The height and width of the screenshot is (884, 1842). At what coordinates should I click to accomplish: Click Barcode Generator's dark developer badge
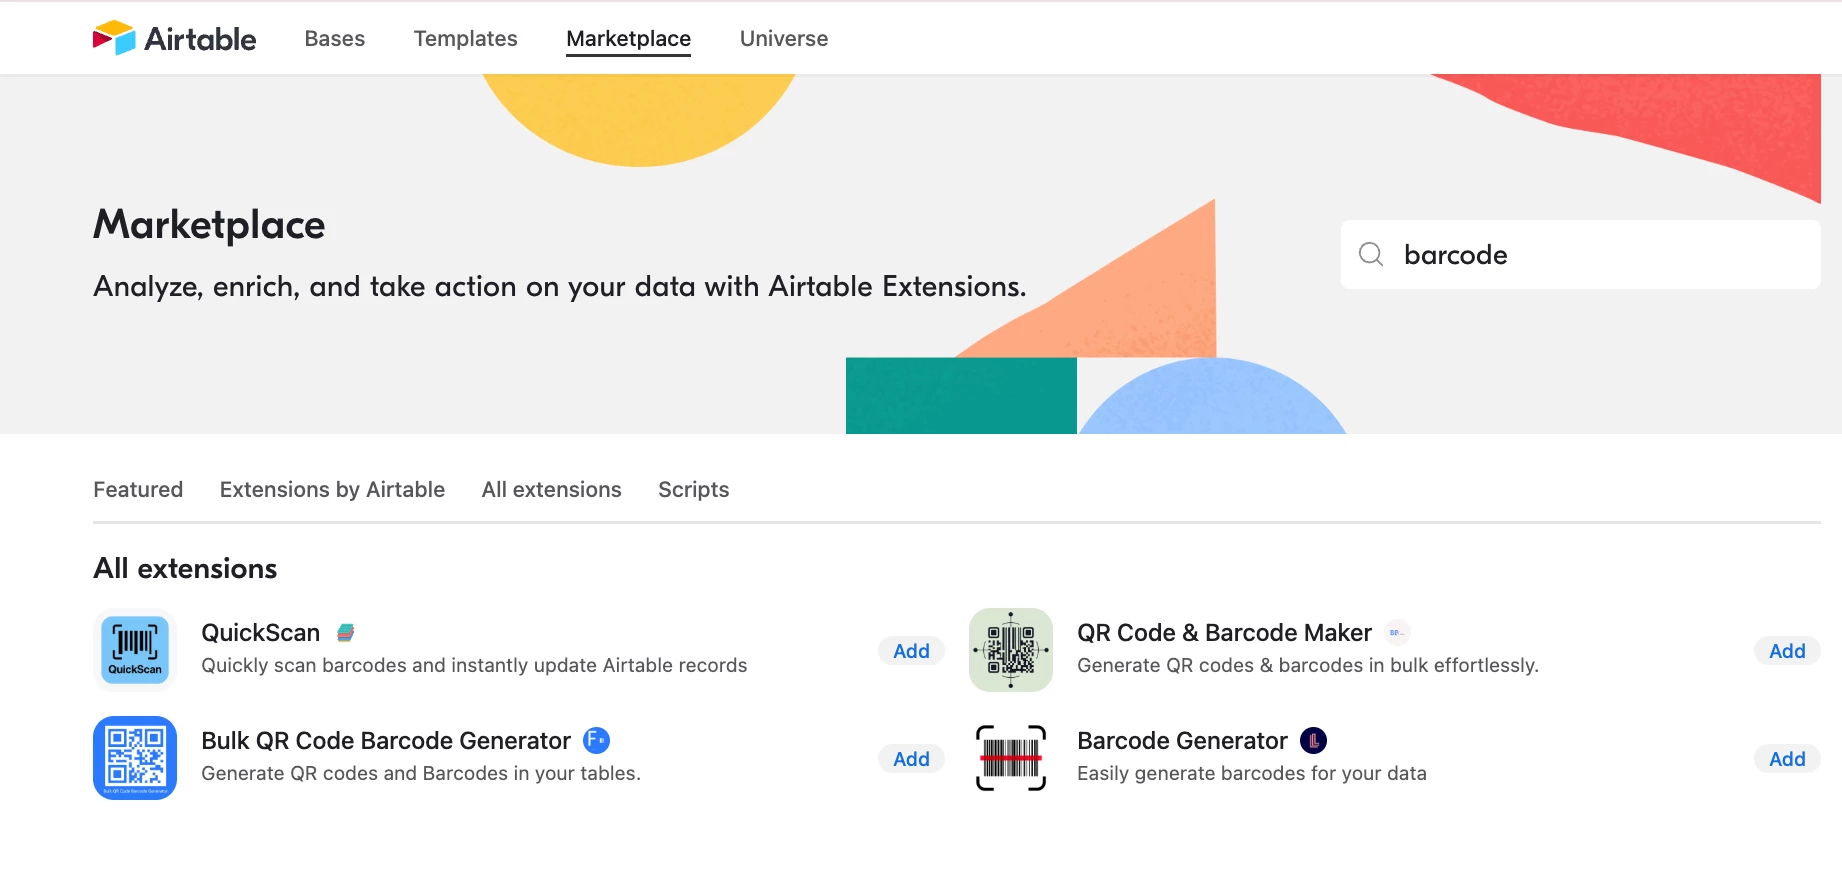(x=1313, y=740)
